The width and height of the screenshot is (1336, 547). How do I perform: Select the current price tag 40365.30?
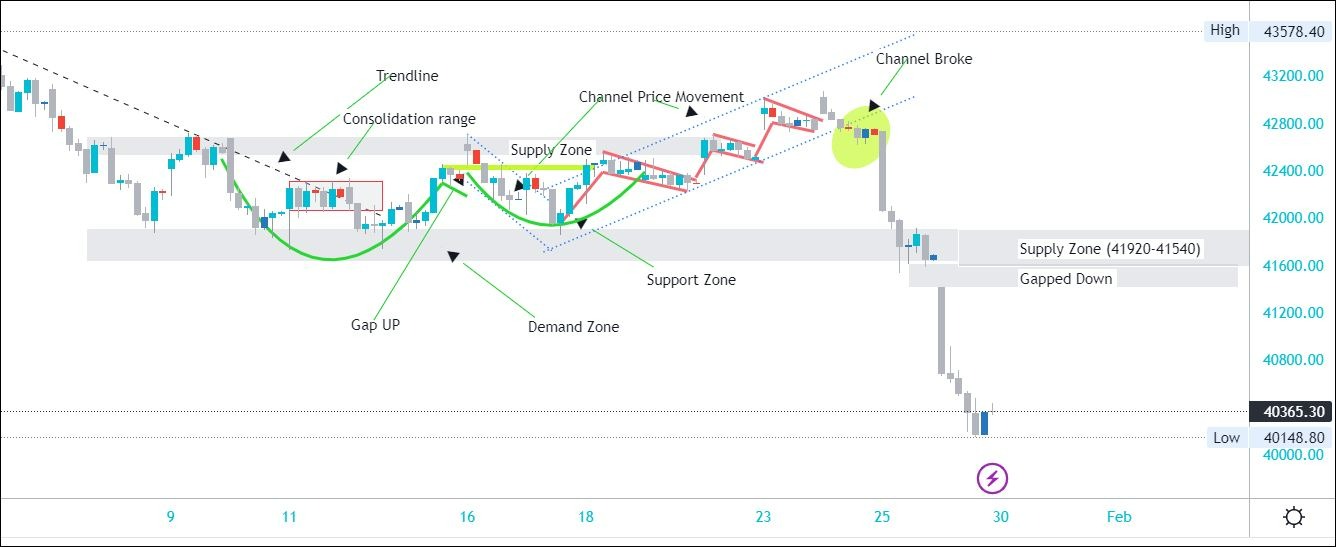pos(1293,411)
